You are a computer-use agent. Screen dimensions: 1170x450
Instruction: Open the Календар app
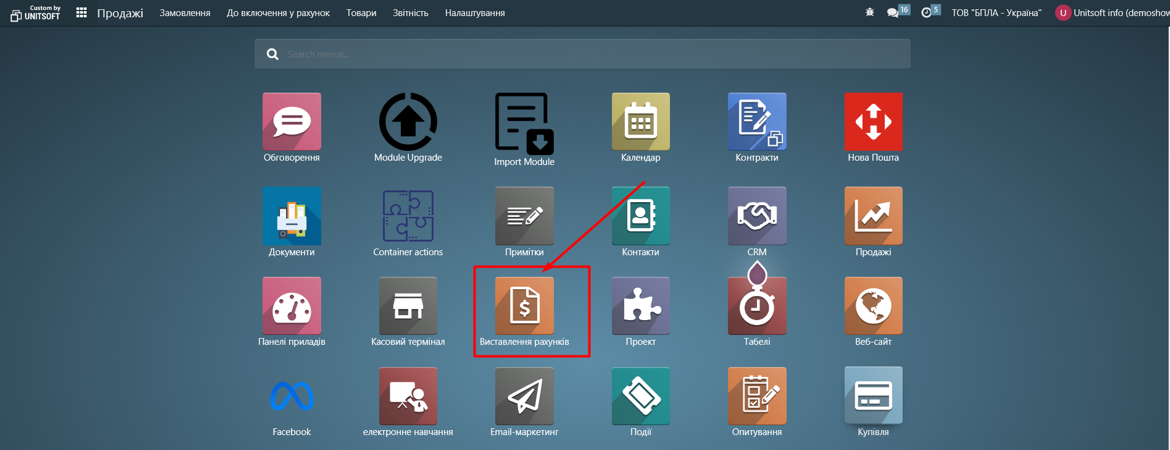(640, 122)
